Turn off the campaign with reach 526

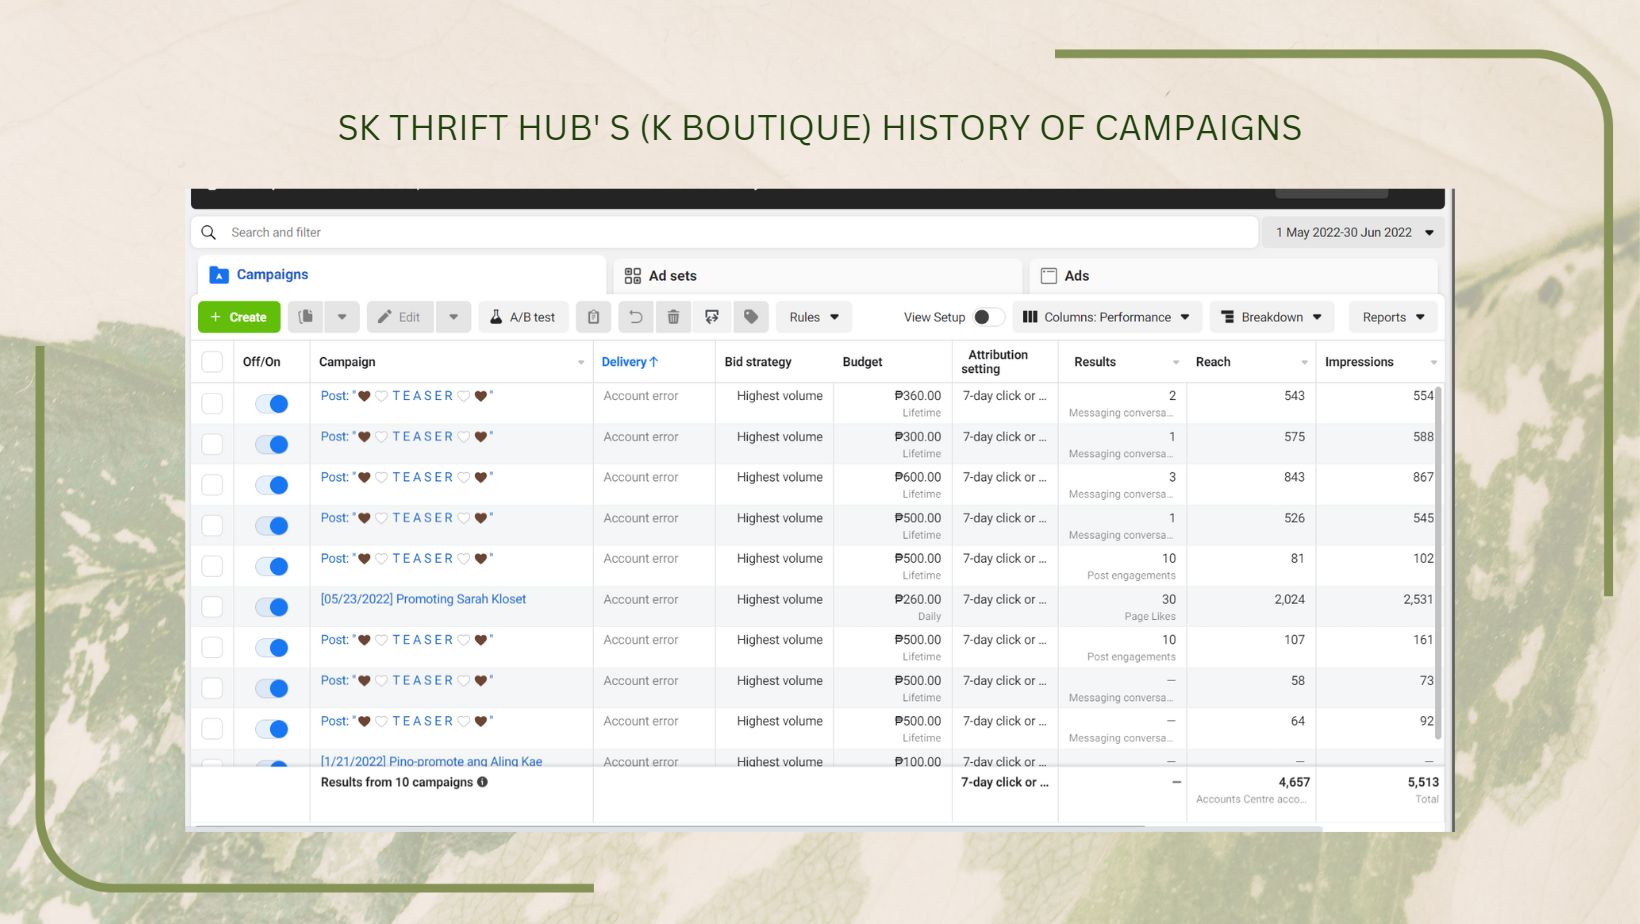[x=271, y=526]
